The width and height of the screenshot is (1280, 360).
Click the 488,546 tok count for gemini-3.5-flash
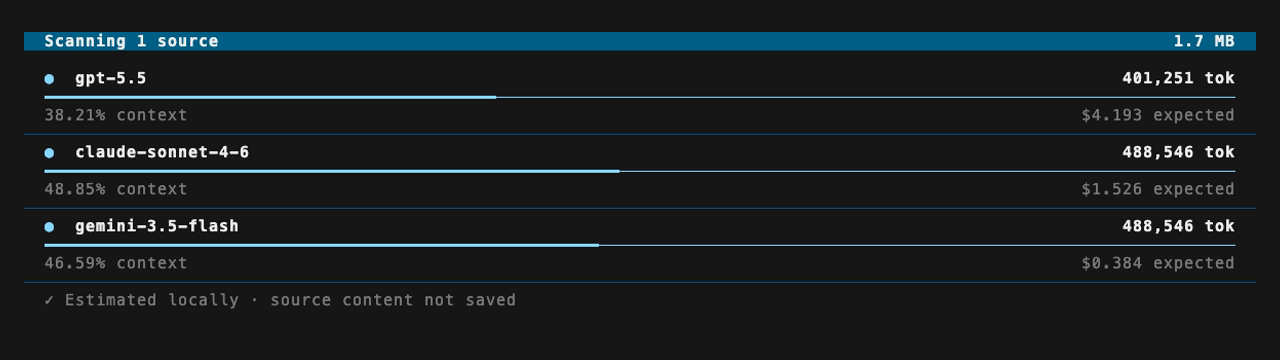click(x=1178, y=226)
